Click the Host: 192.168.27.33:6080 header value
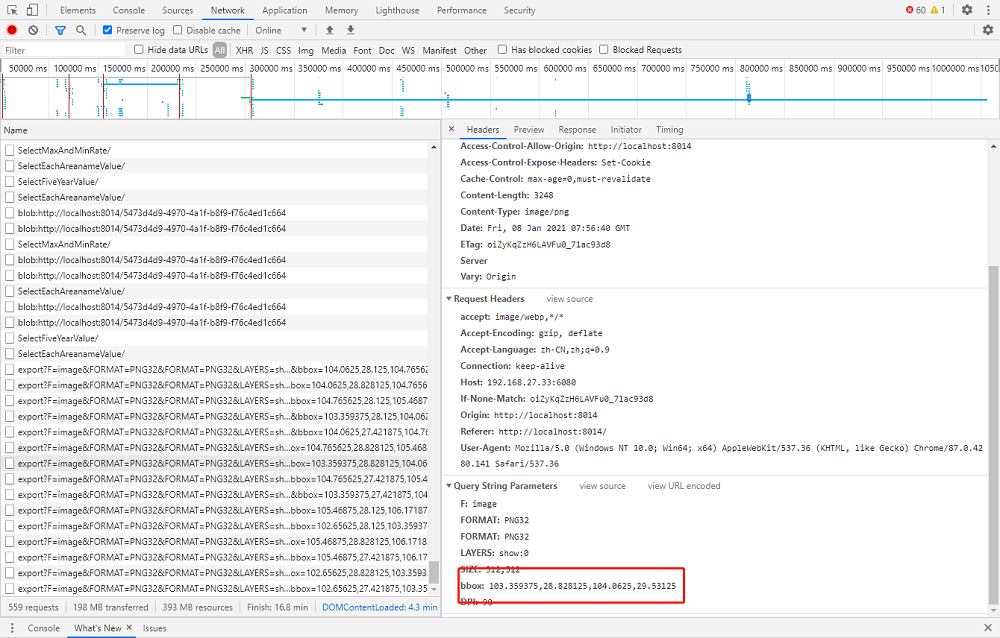Screen dimensions: 1000x638 tap(531, 382)
